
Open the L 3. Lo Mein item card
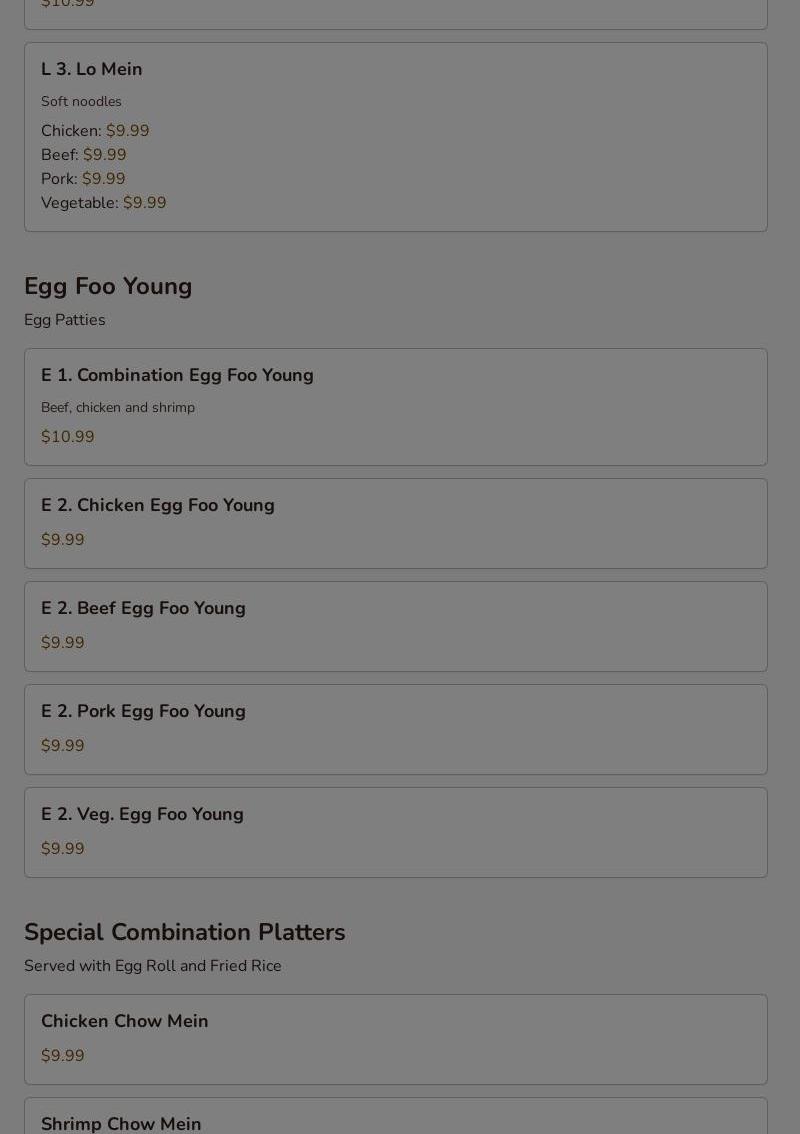(396, 137)
